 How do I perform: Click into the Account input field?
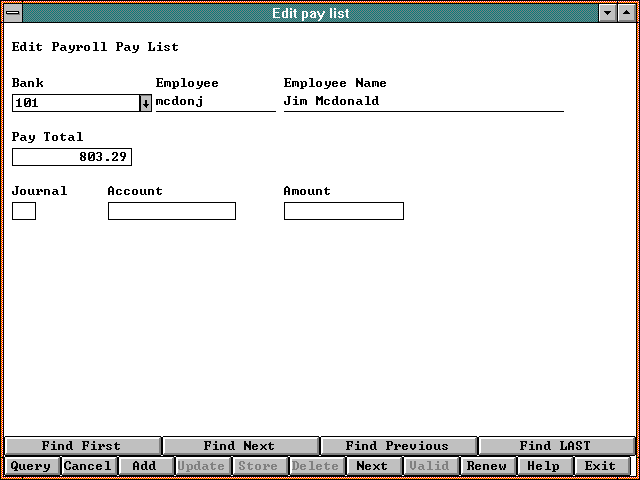[172, 211]
